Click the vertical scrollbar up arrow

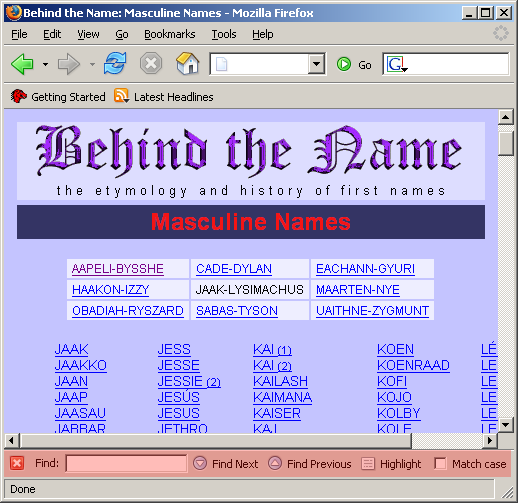(x=506, y=117)
